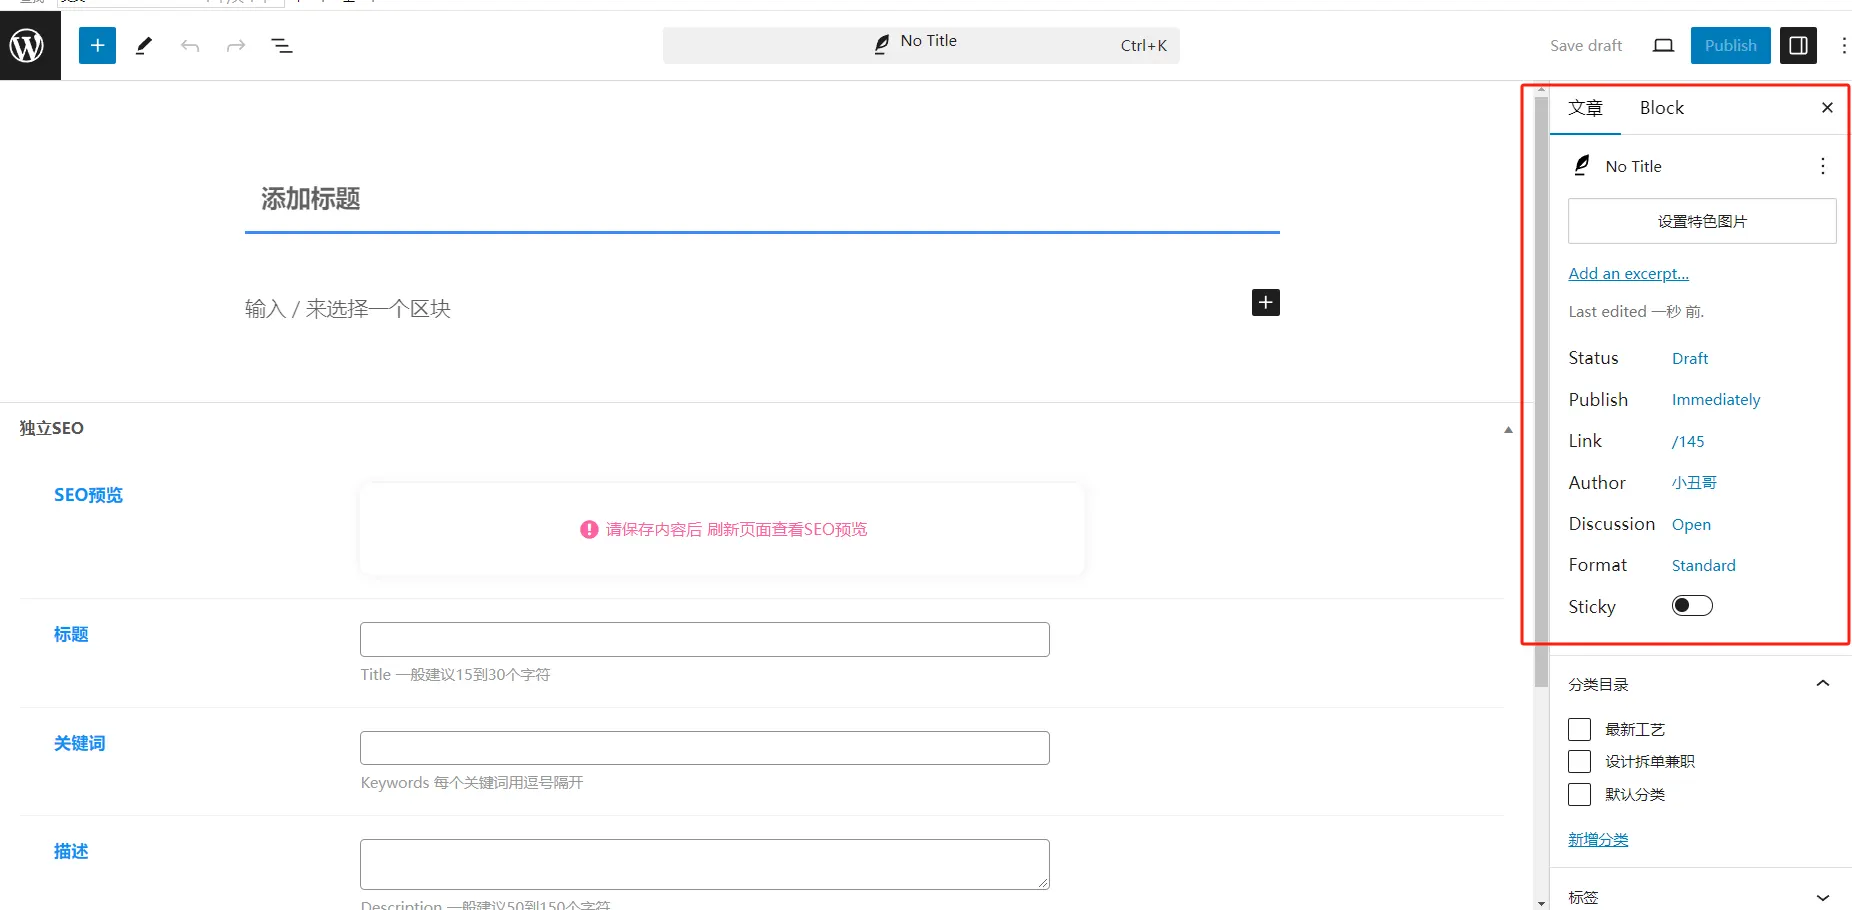Open the block inserter plus button
The width and height of the screenshot is (1852, 910).
97,45
